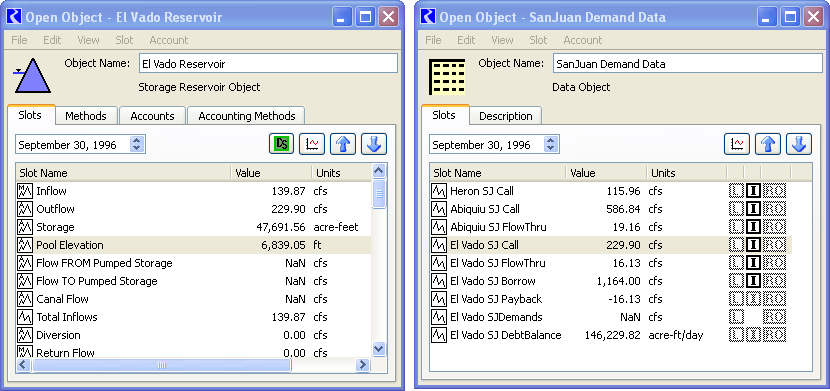Click the Abiquiu SJ Call slot icon
The width and height of the screenshot is (830, 391).
coord(439,209)
